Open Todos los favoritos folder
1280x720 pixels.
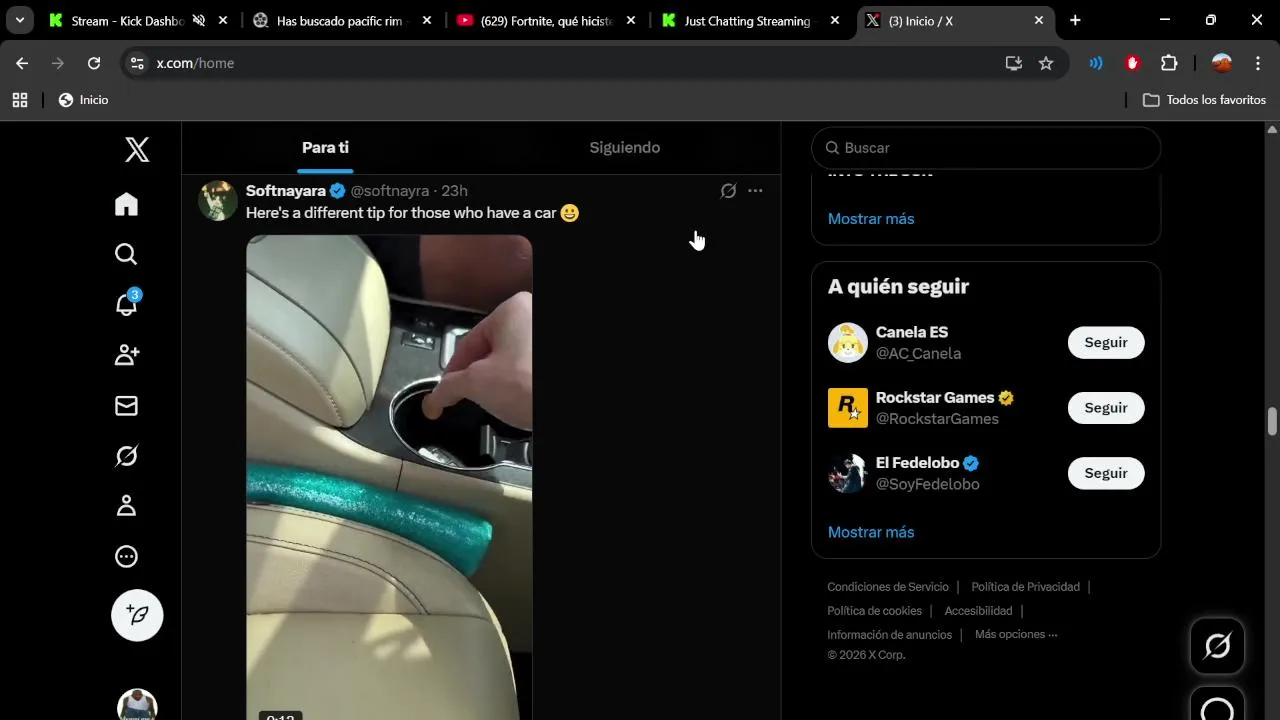pyautogui.click(x=1204, y=100)
